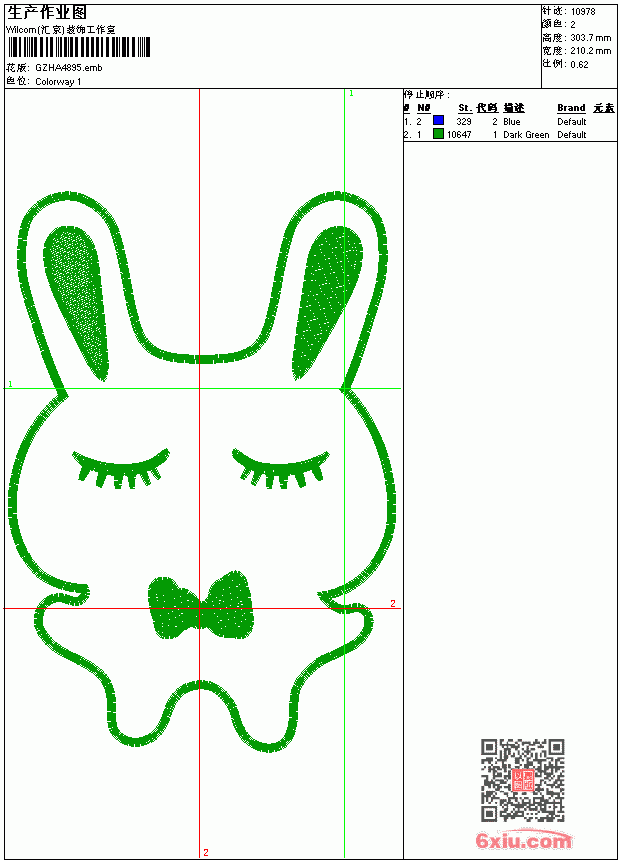The image size is (620, 860).
Task: Click the rabbit's bow tie shape
Action: [201, 605]
